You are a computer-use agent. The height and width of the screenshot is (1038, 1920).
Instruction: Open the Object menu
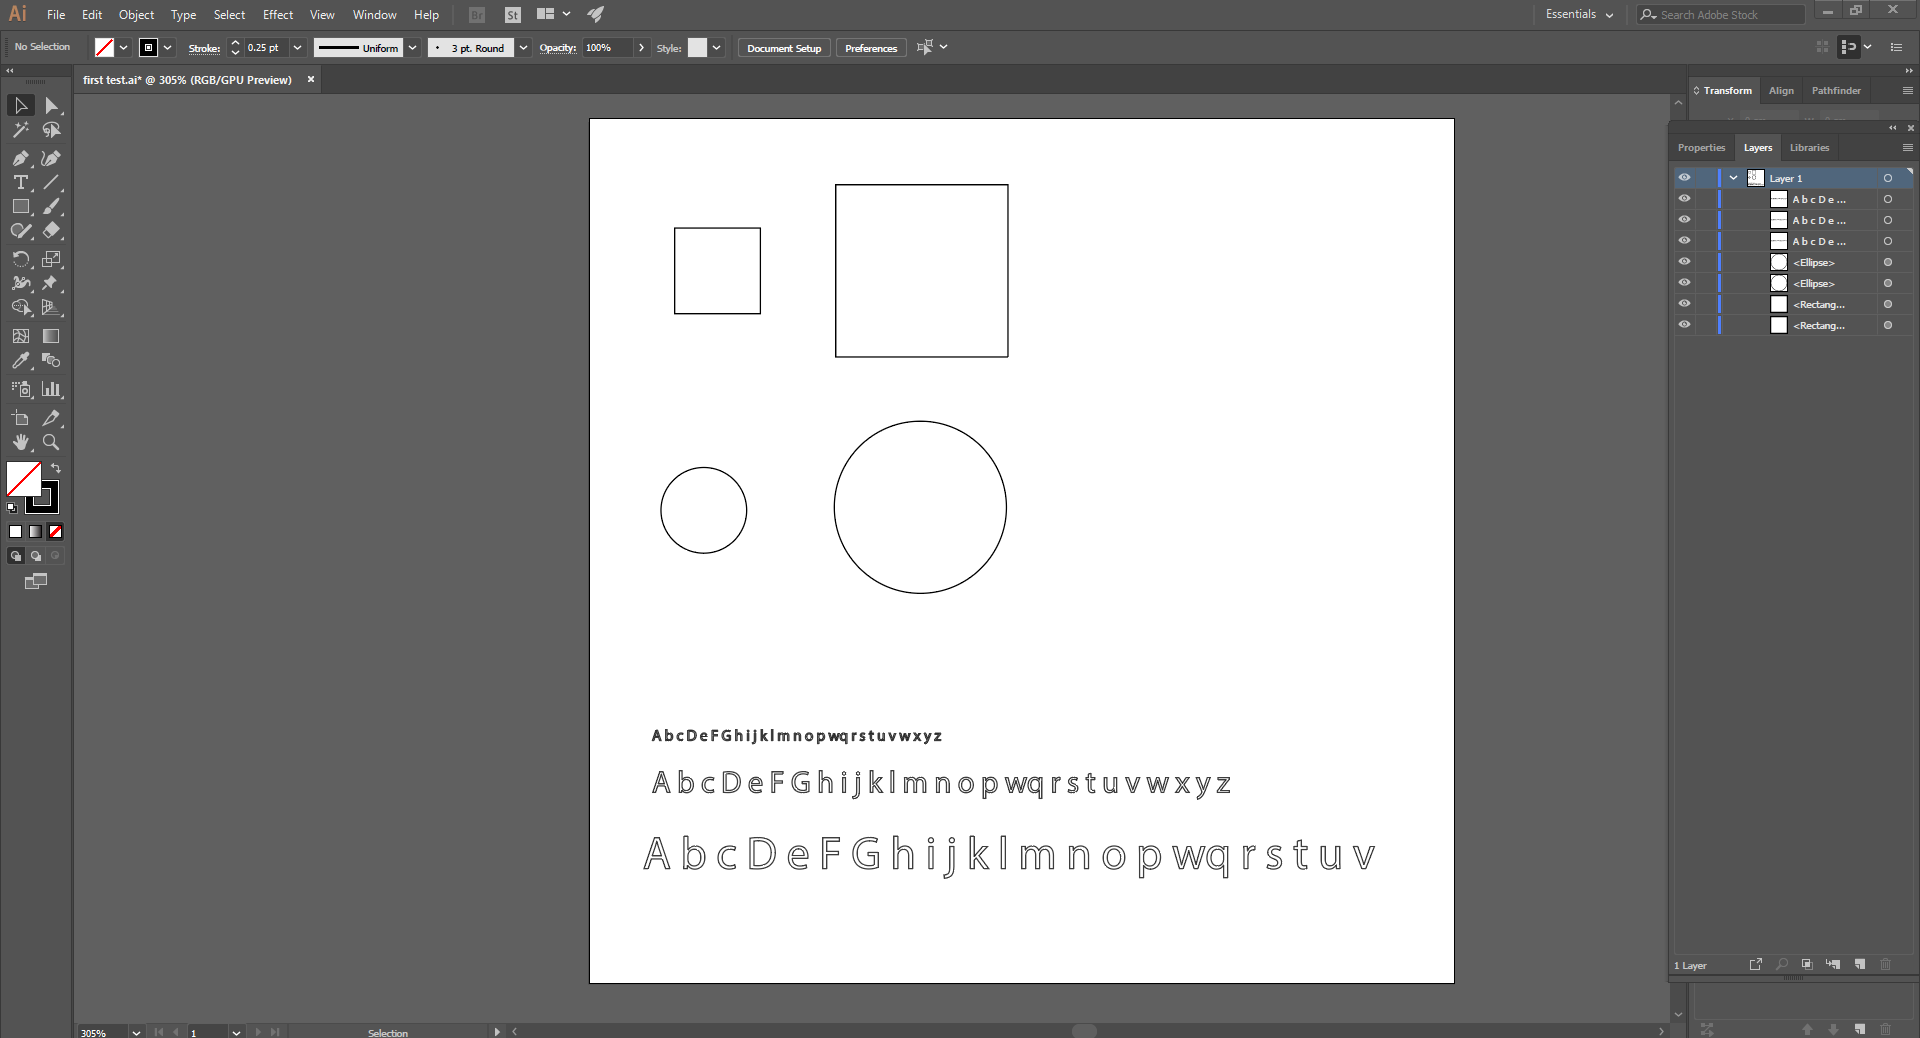coord(136,15)
